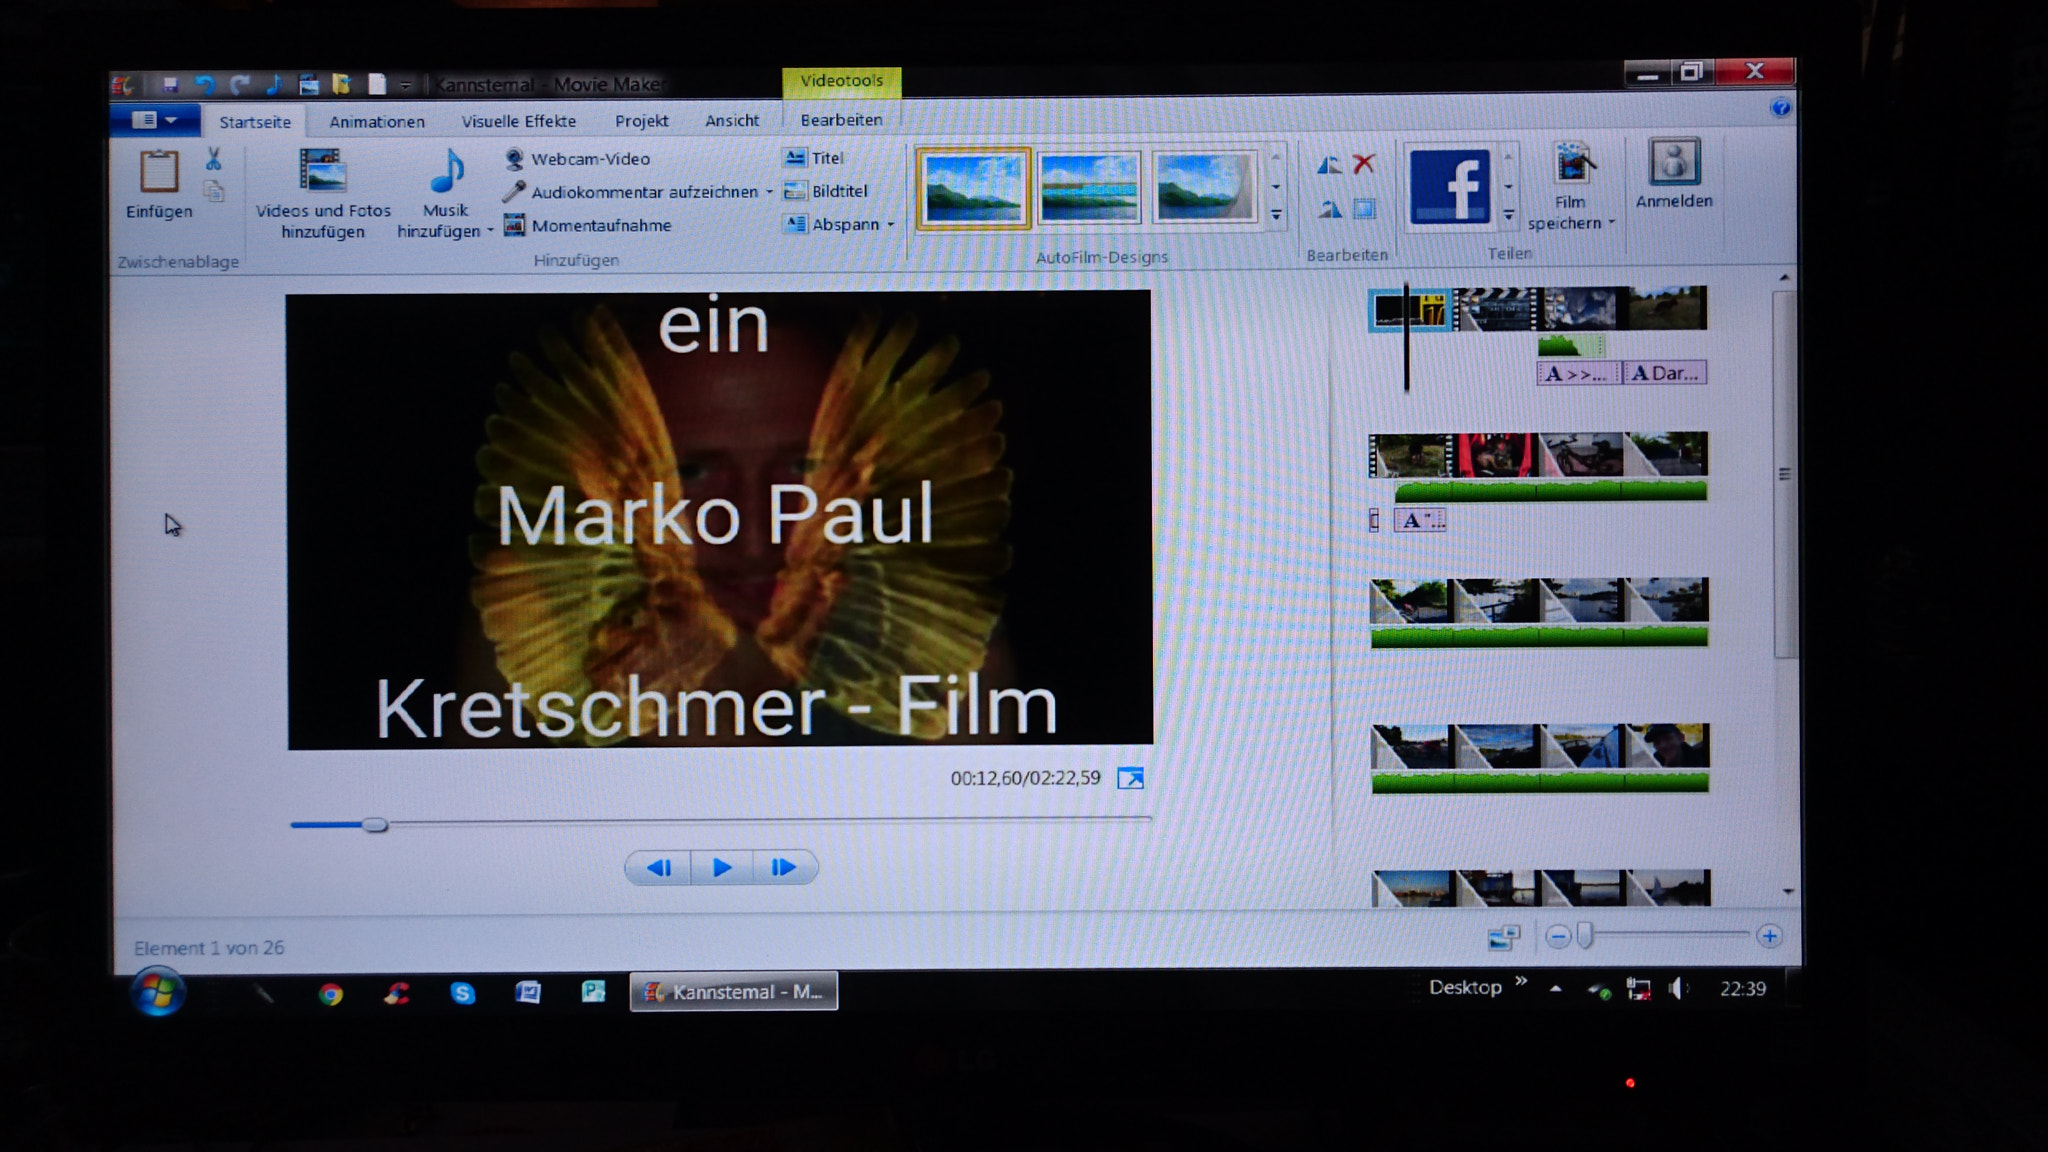The width and height of the screenshot is (2048, 1152).
Task: Insert a Titel before the clip
Action: (814, 158)
